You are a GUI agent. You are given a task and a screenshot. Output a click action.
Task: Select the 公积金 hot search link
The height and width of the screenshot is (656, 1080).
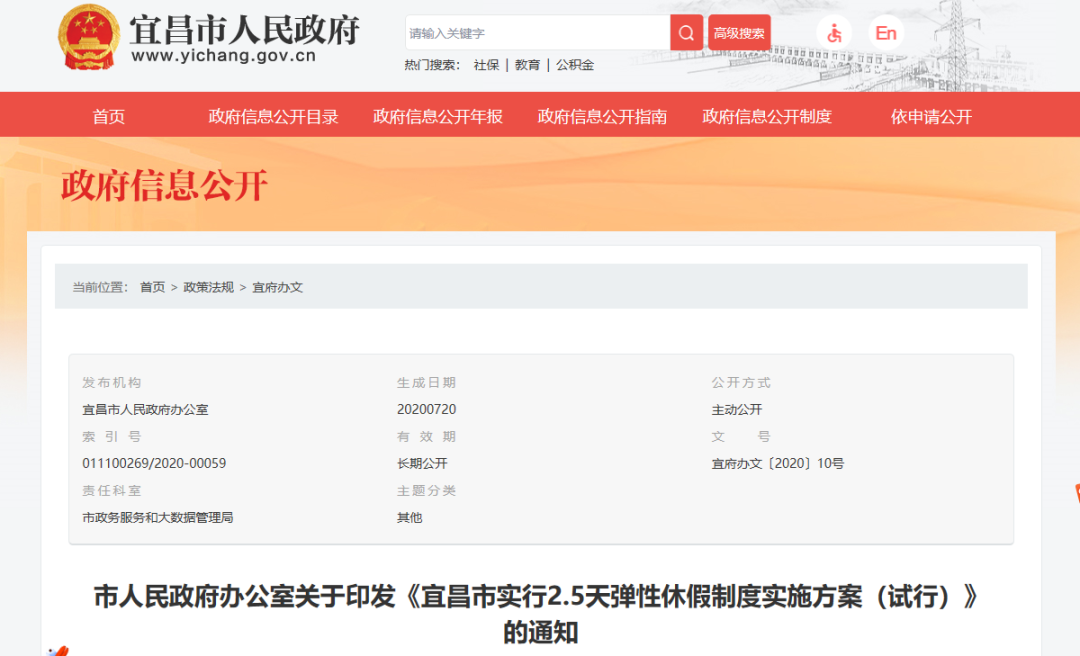click(575, 65)
